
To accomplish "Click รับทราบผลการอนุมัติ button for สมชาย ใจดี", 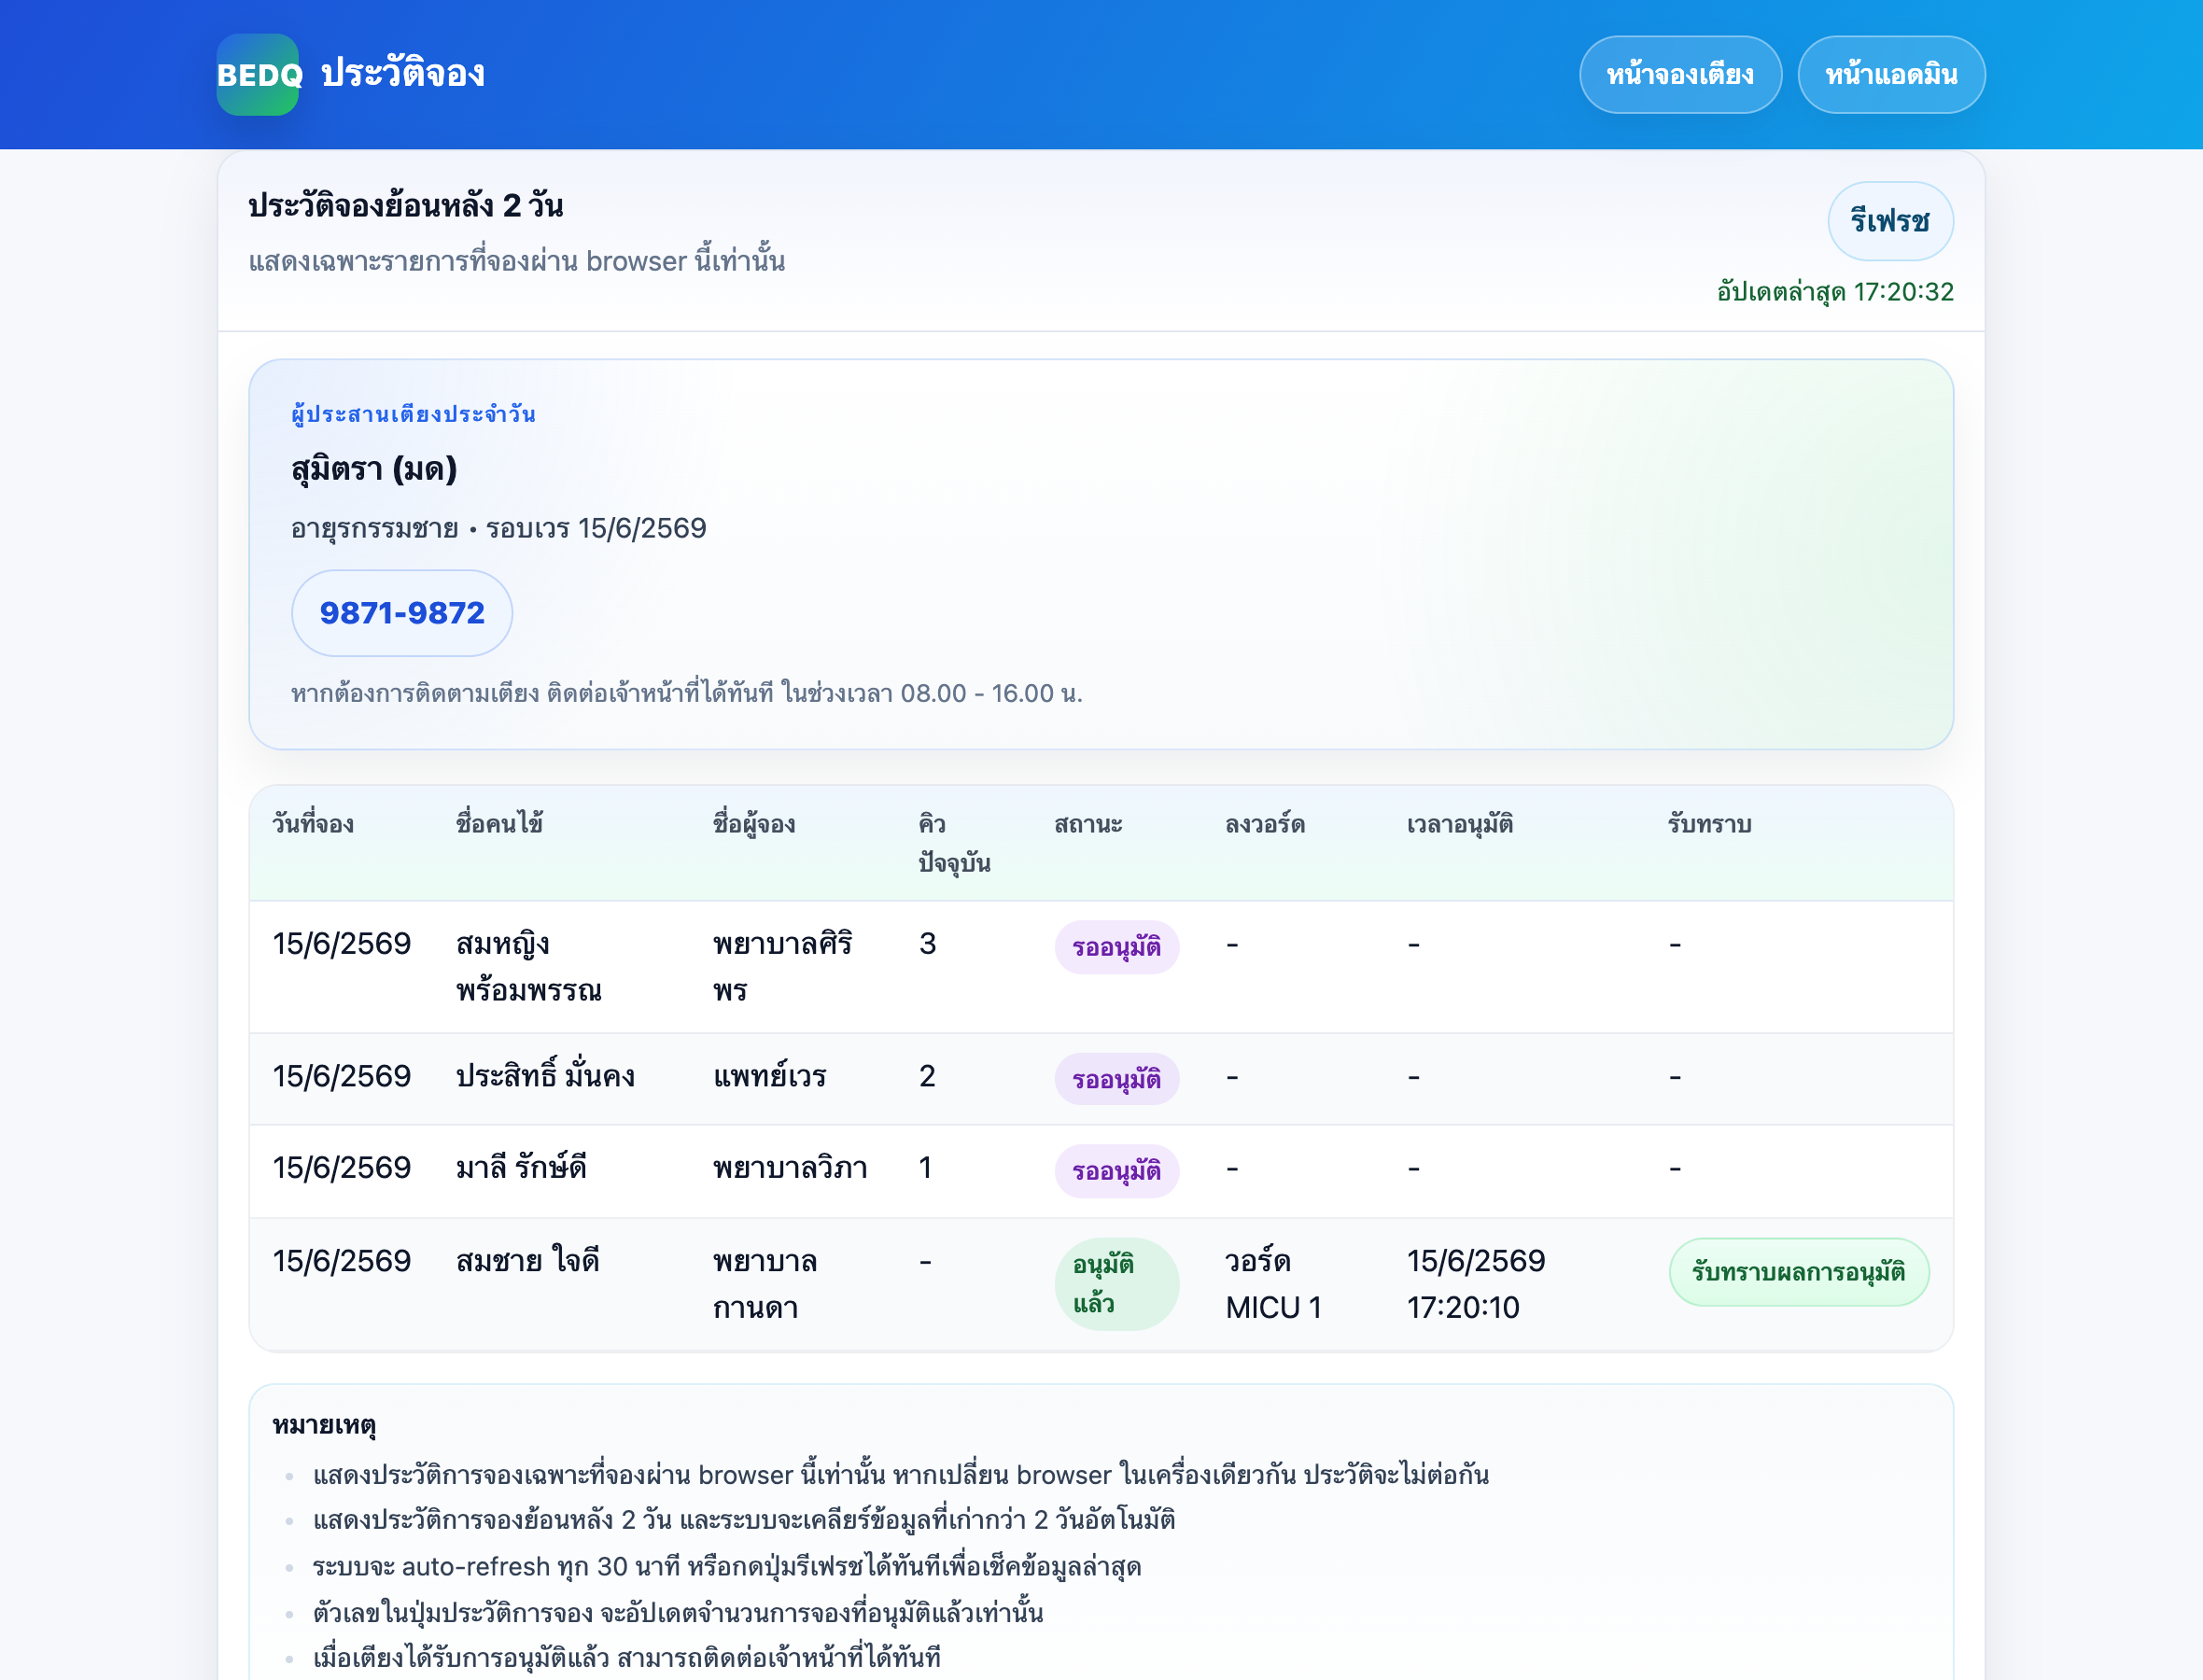I will click(1799, 1272).
